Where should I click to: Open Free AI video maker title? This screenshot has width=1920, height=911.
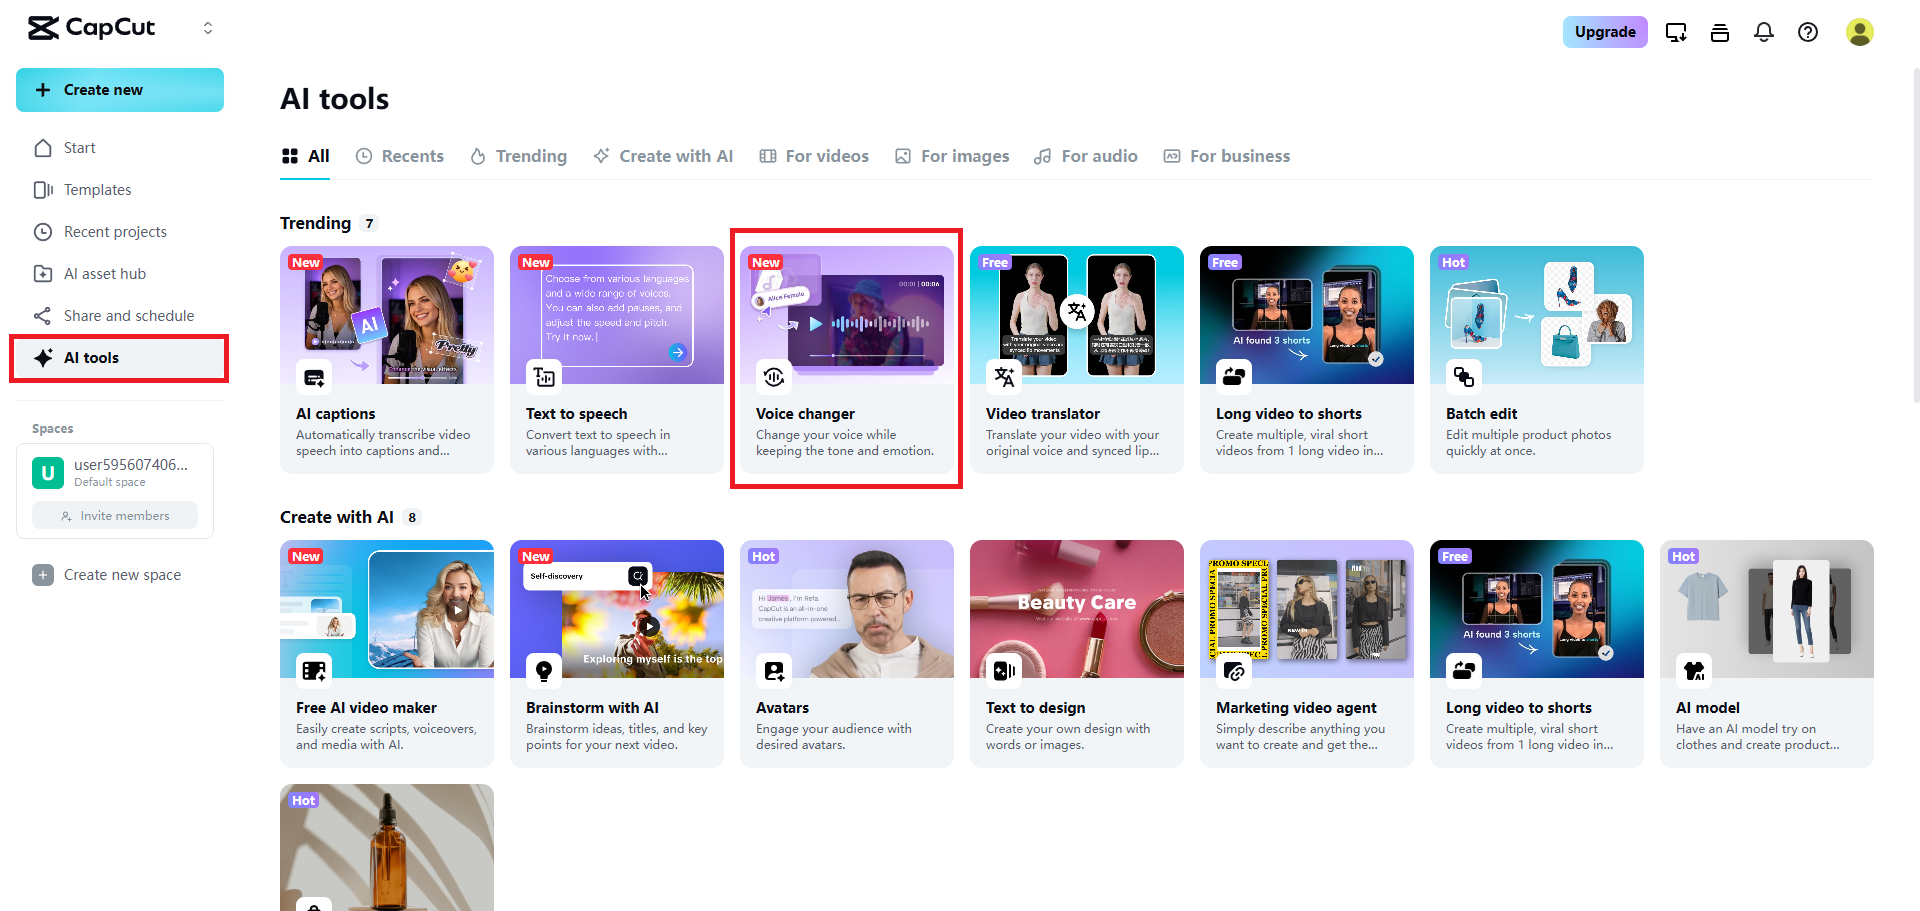(x=366, y=708)
